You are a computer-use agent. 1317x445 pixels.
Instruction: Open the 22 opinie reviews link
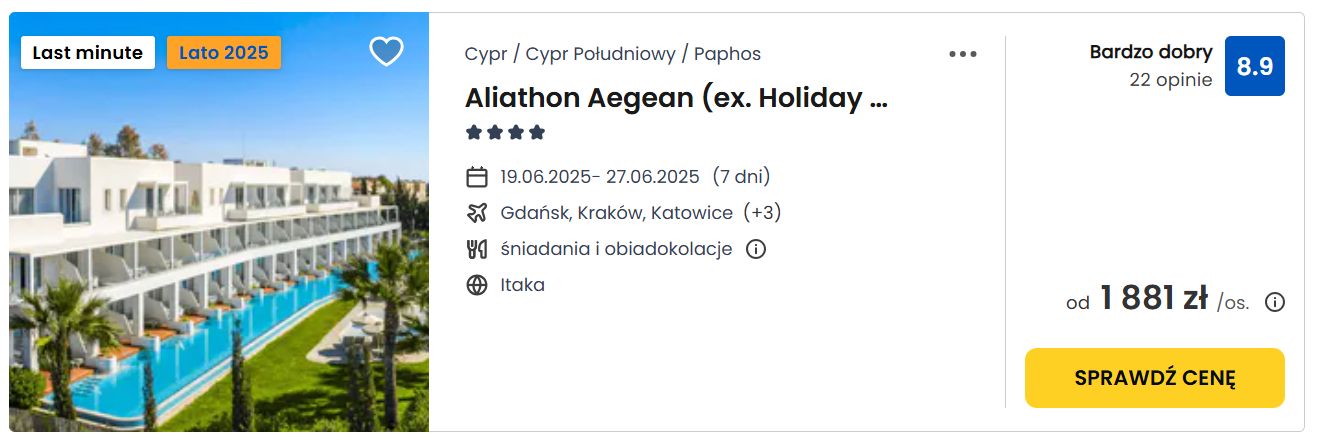pos(1171,80)
